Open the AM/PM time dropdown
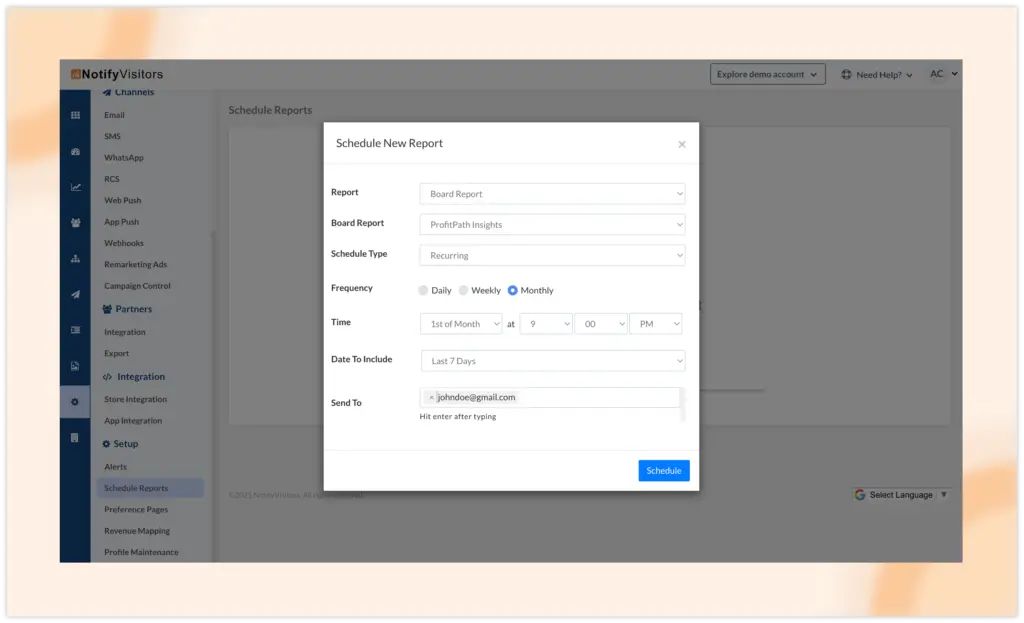Viewport: 1024px width, 623px height. click(x=655, y=324)
